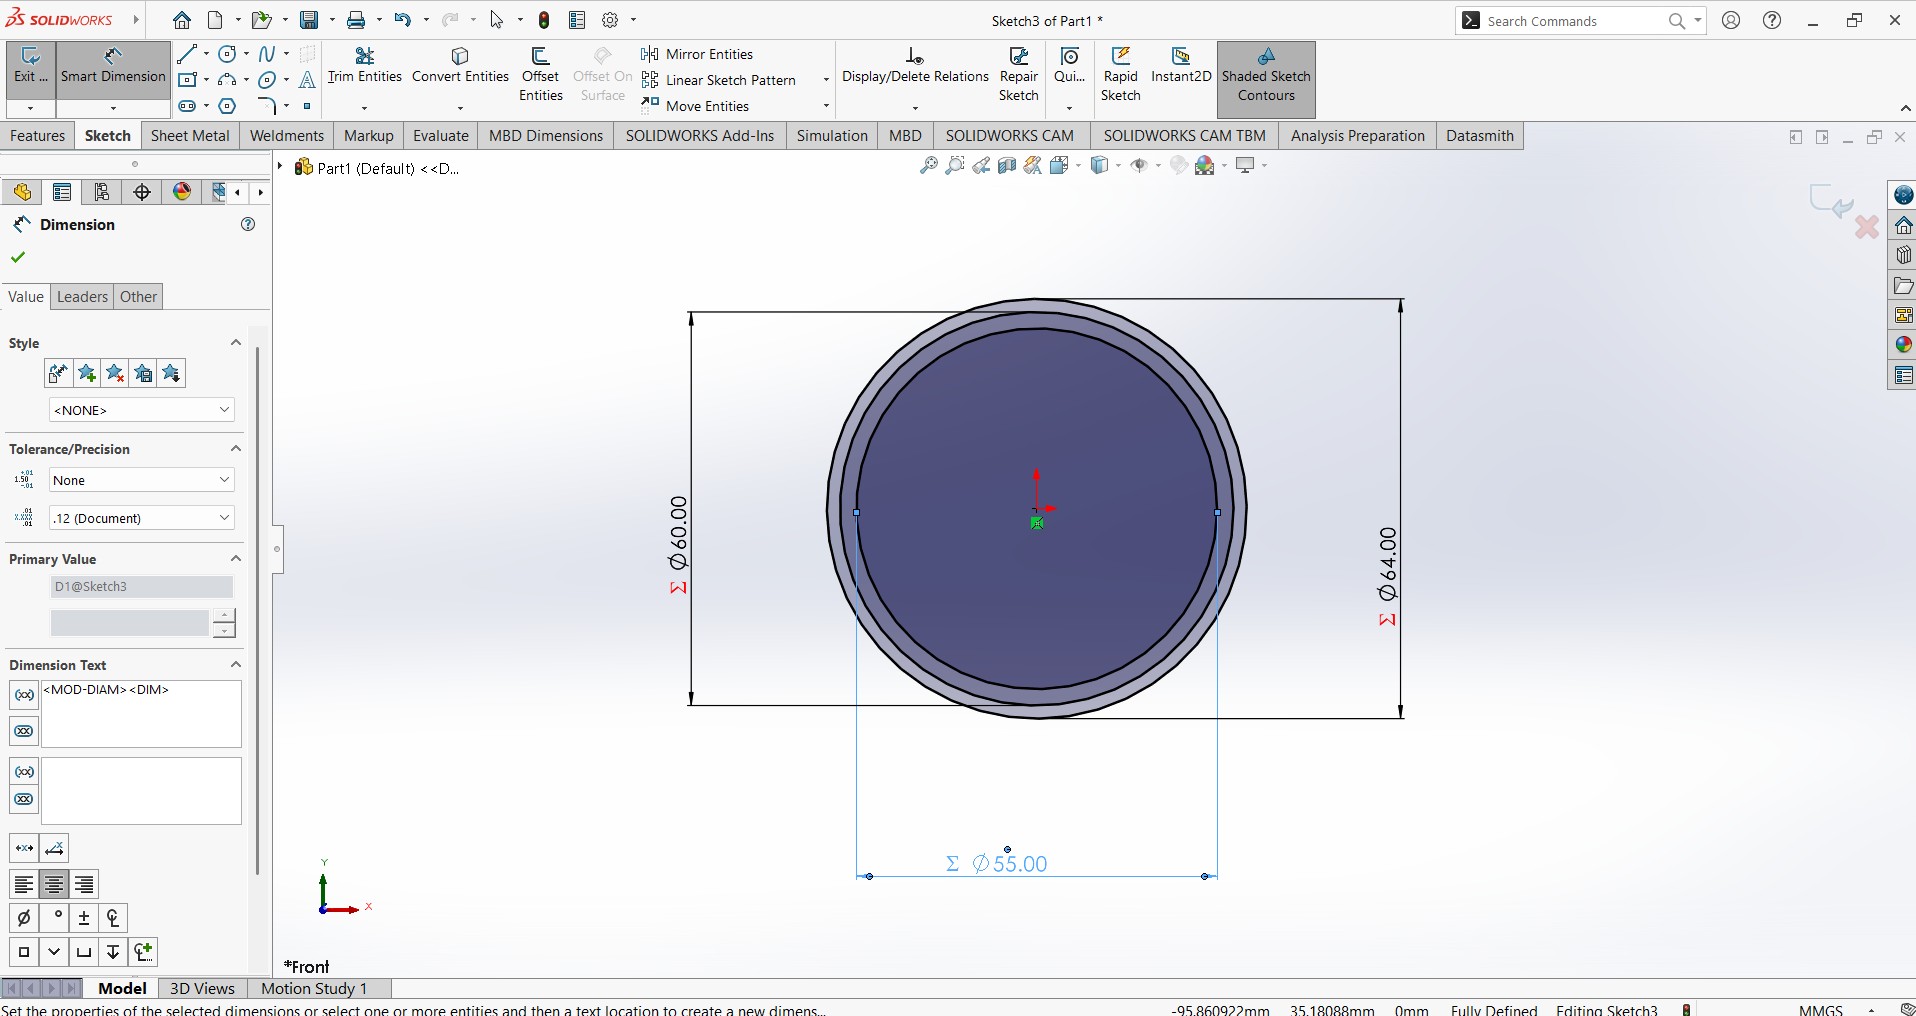Click the Rebuild traffic light icon

click(544, 20)
